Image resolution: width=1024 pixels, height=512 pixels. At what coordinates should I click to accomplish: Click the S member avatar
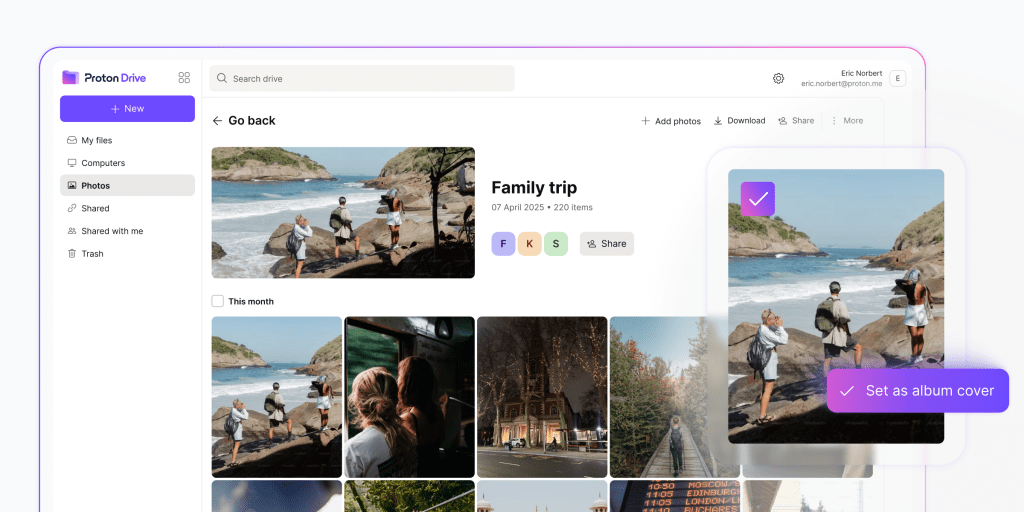pyautogui.click(x=556, y=244)
